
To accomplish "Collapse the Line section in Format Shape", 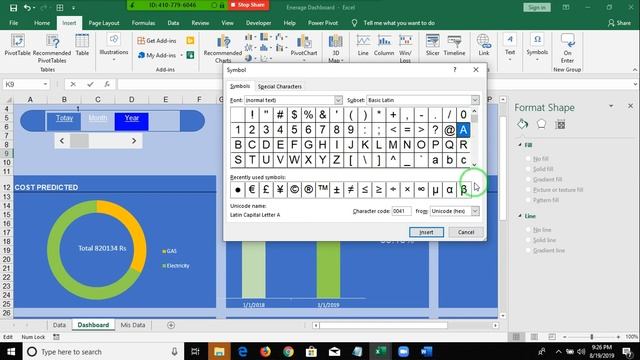I will coord(520,216).
